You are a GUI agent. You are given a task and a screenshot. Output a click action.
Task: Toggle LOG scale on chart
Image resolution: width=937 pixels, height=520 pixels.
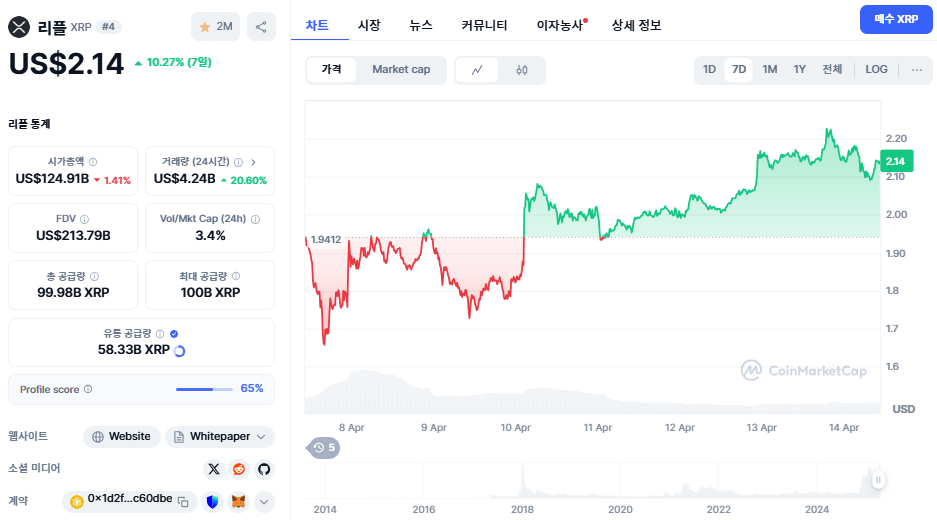[876, 70]
